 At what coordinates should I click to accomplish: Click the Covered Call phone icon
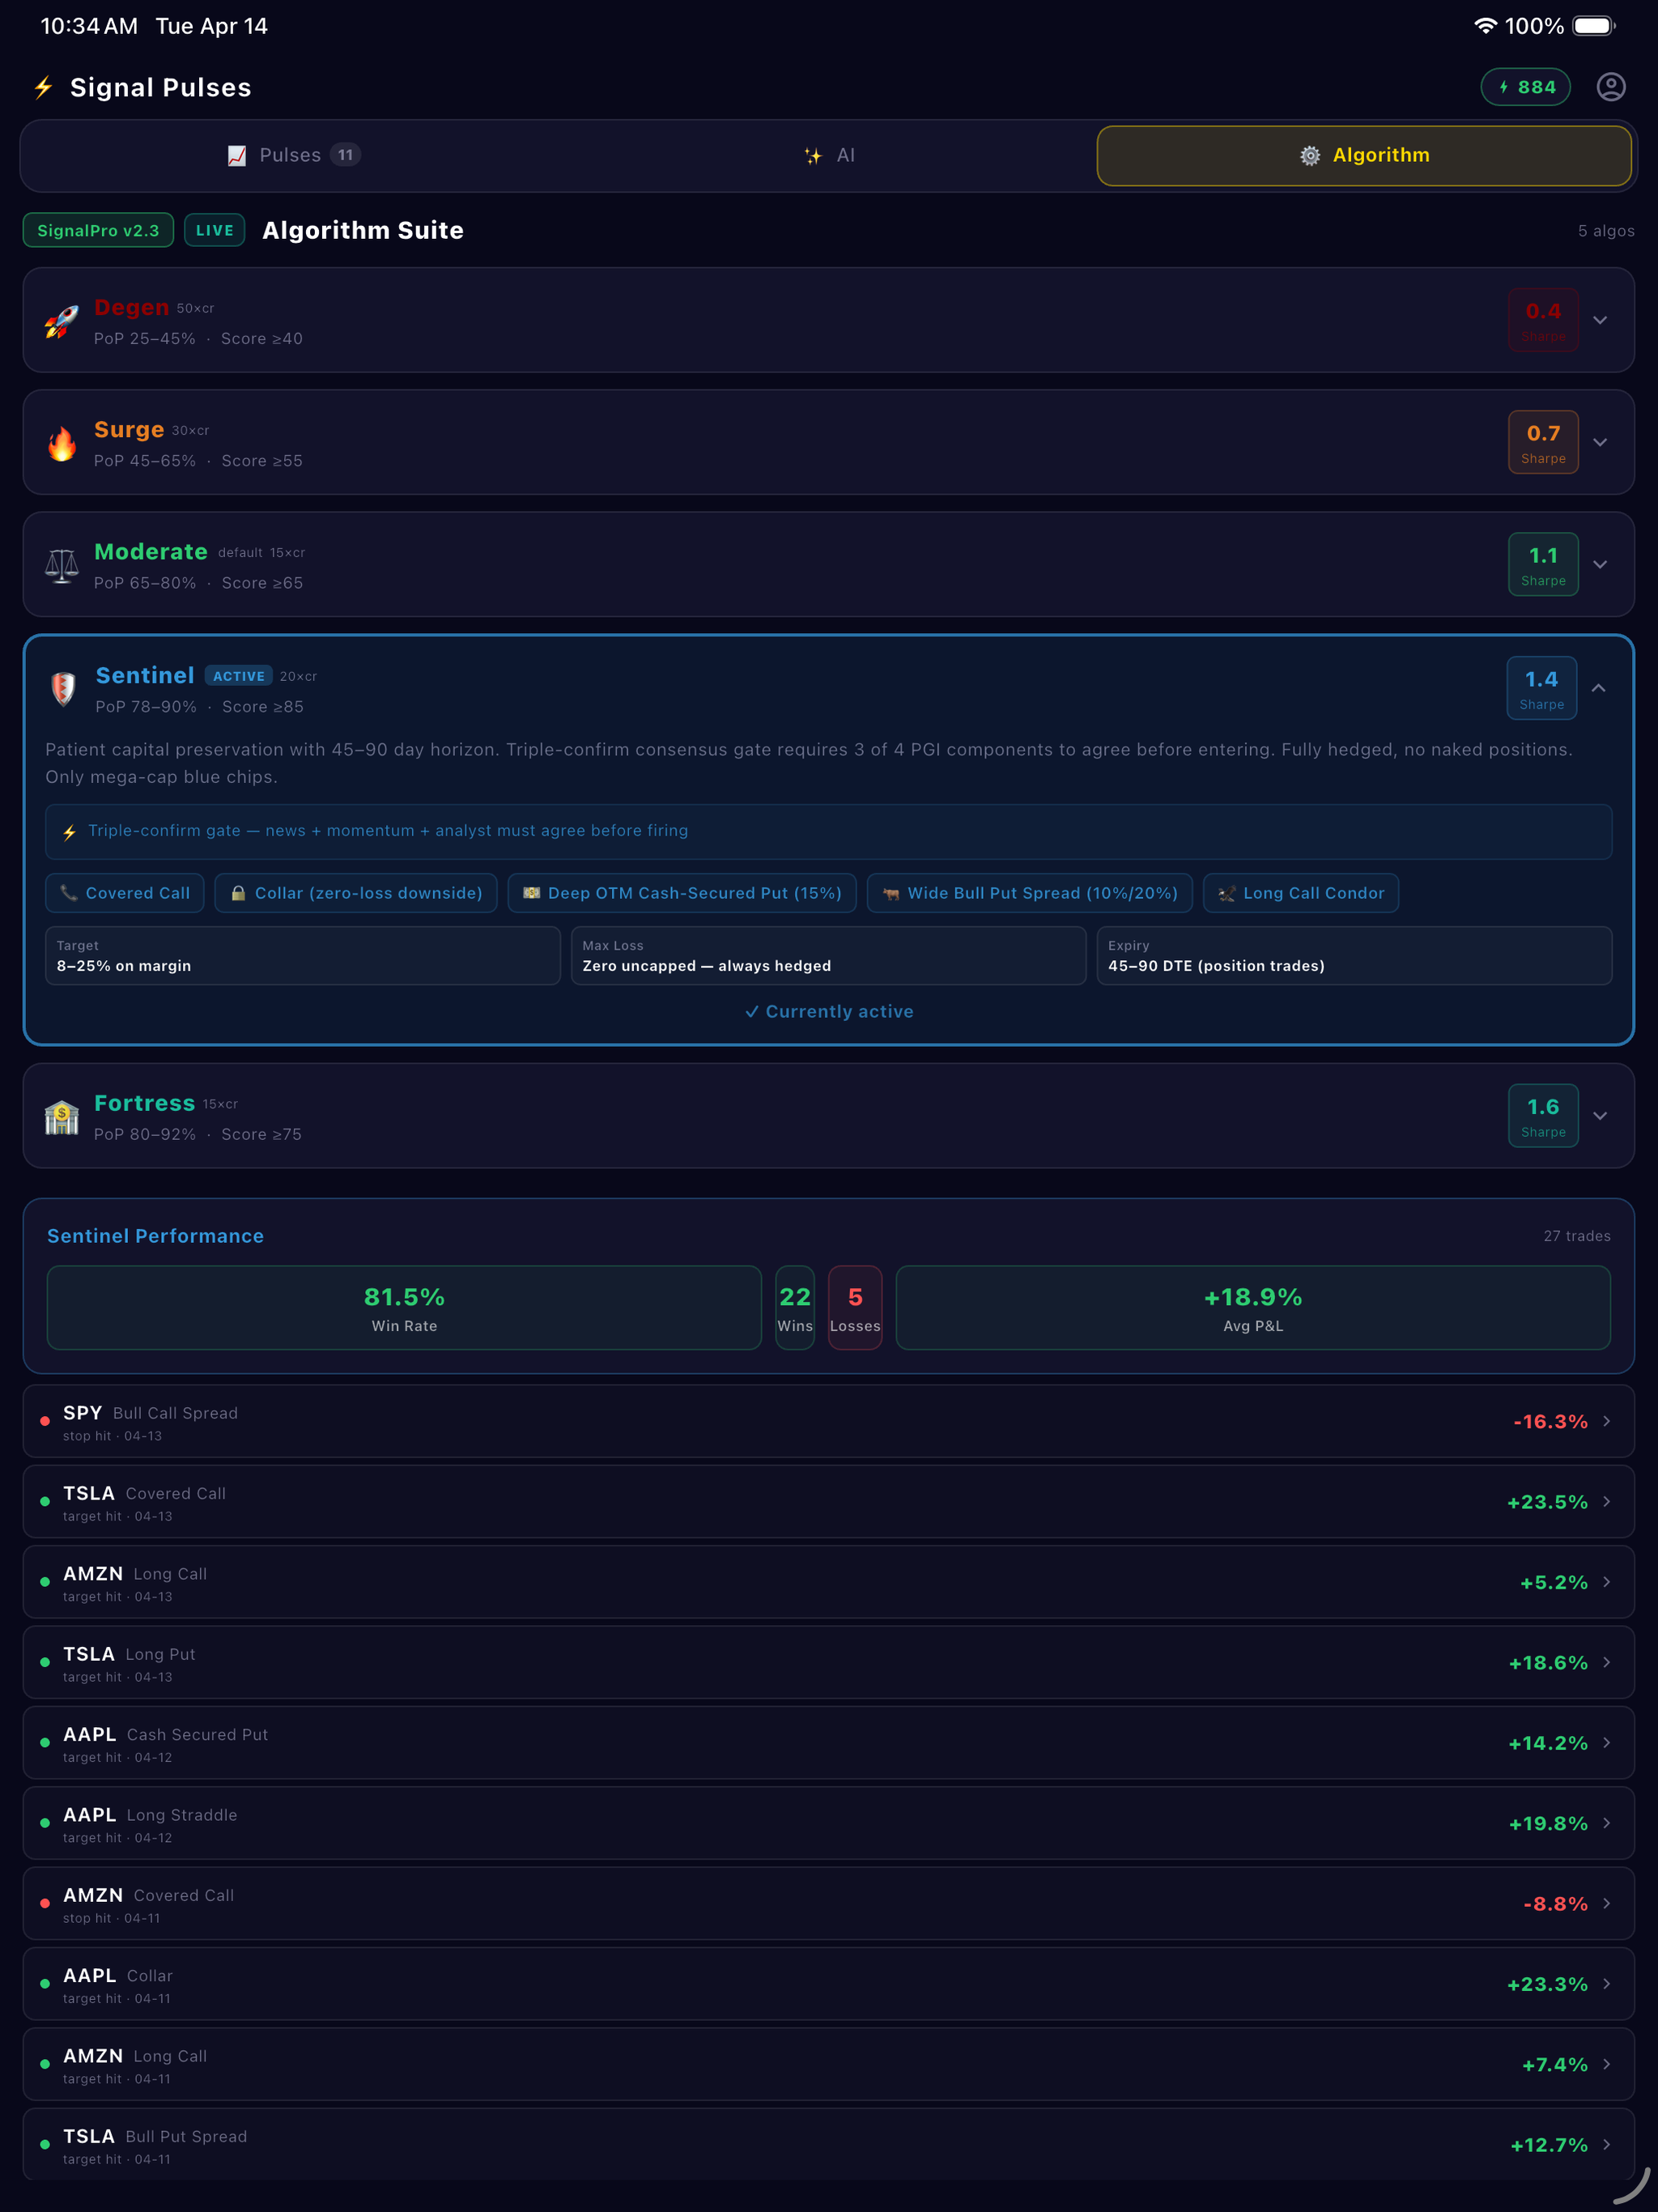(68, 893)
